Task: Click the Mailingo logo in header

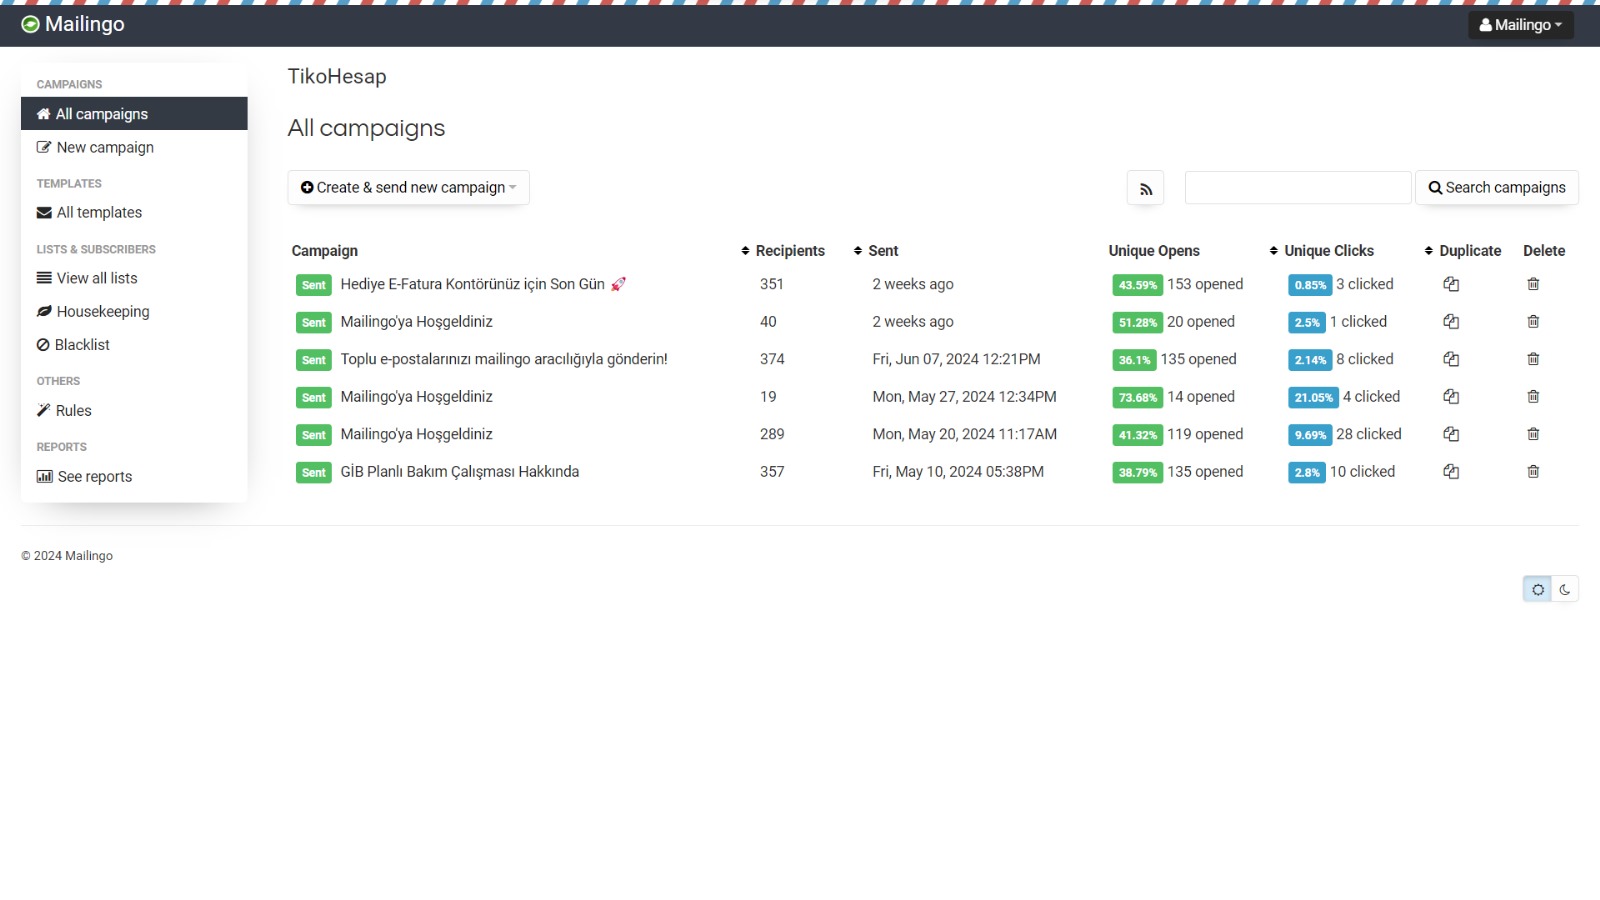Action: 73,24
